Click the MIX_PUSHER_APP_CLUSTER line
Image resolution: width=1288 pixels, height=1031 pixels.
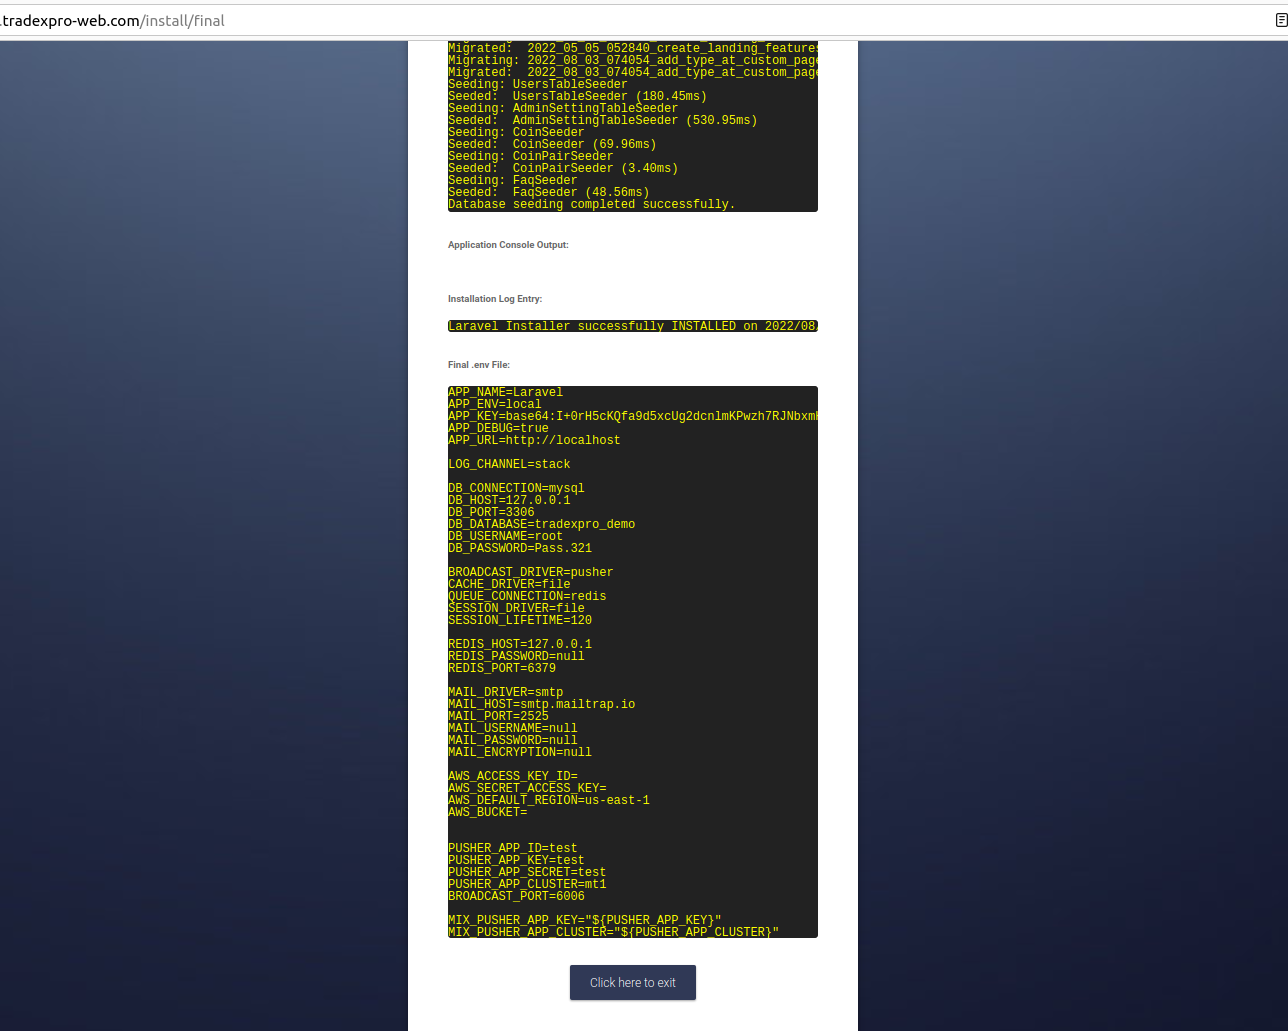[613, 932]
